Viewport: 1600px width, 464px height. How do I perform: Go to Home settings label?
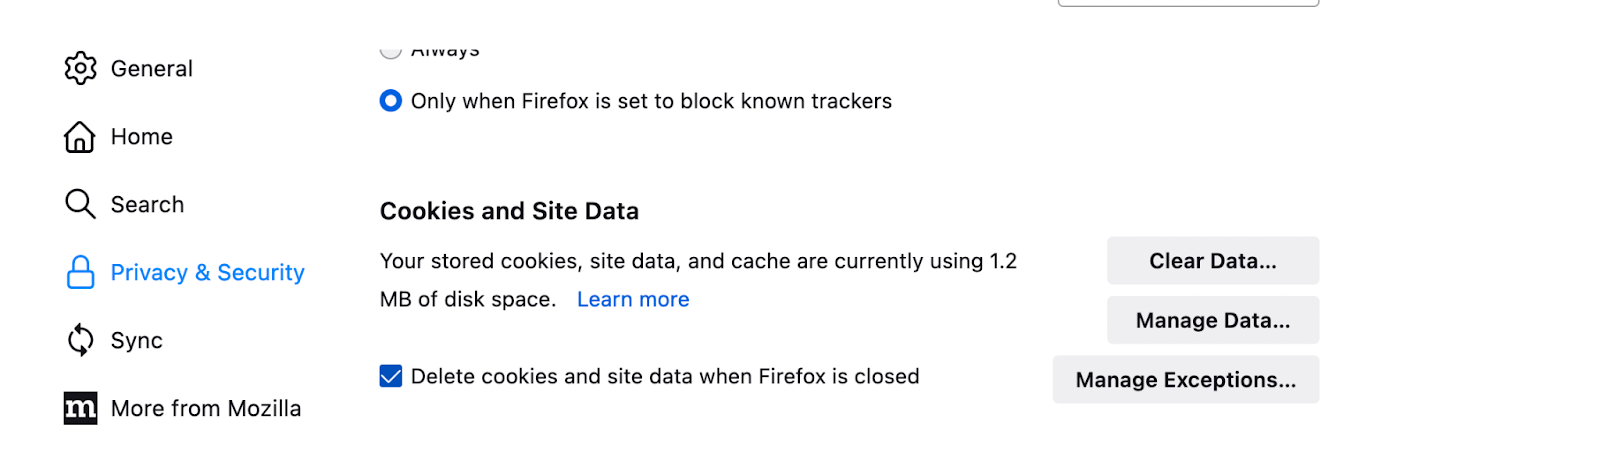142,136
